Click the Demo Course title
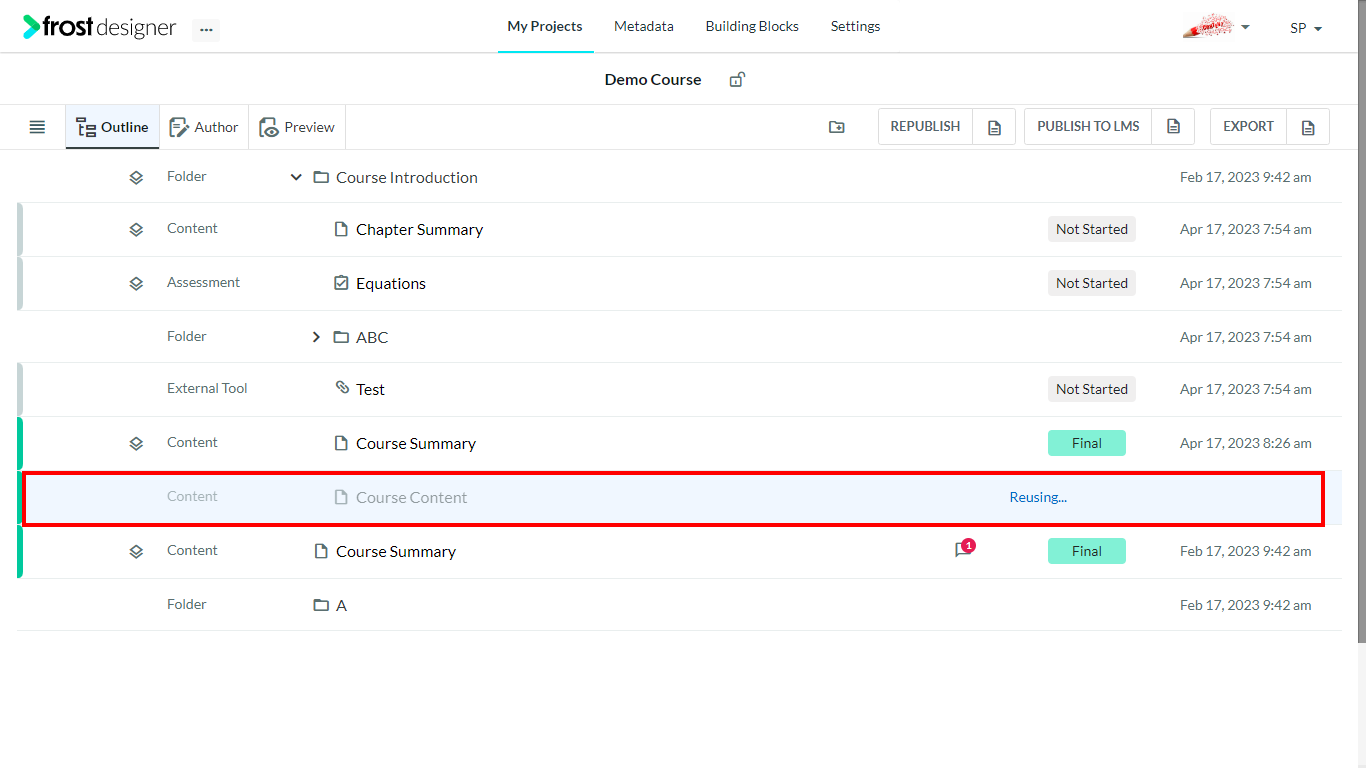Viewport: 1366px width, 768px height. [x=653, y=80]
